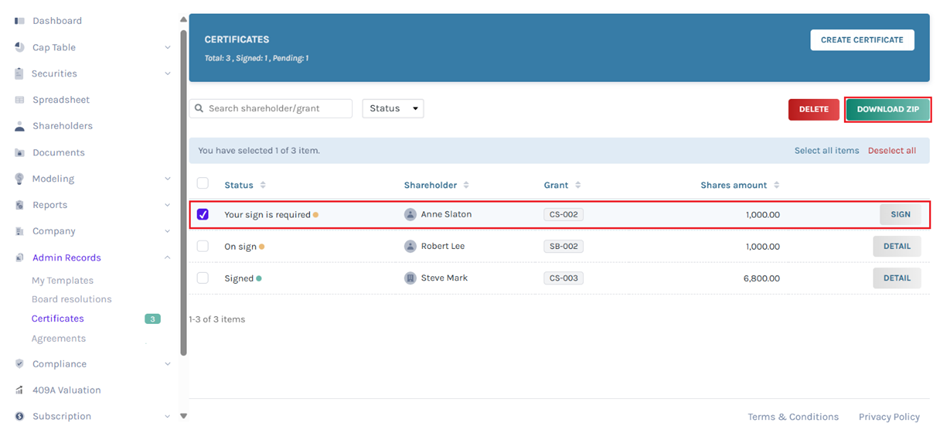
Task: Open Terms & Conditions link
Action: pos(793,417)
